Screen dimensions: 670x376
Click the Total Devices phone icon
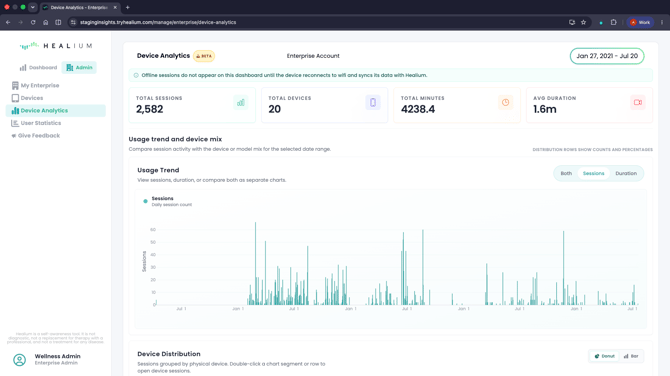point(373,103)
